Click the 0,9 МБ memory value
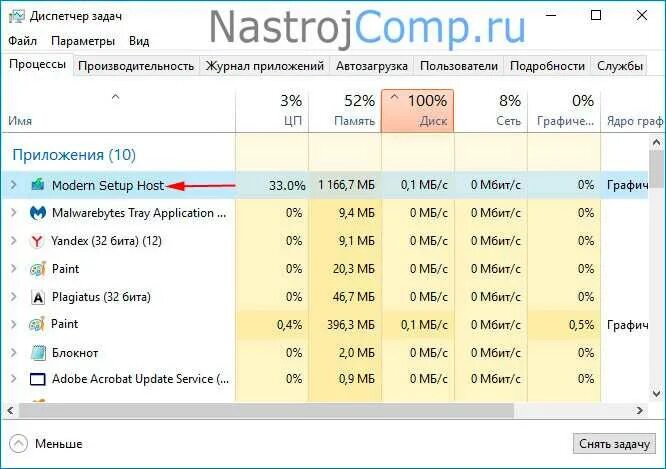Viewport: 666px width, 469px height. pos(357,379)
